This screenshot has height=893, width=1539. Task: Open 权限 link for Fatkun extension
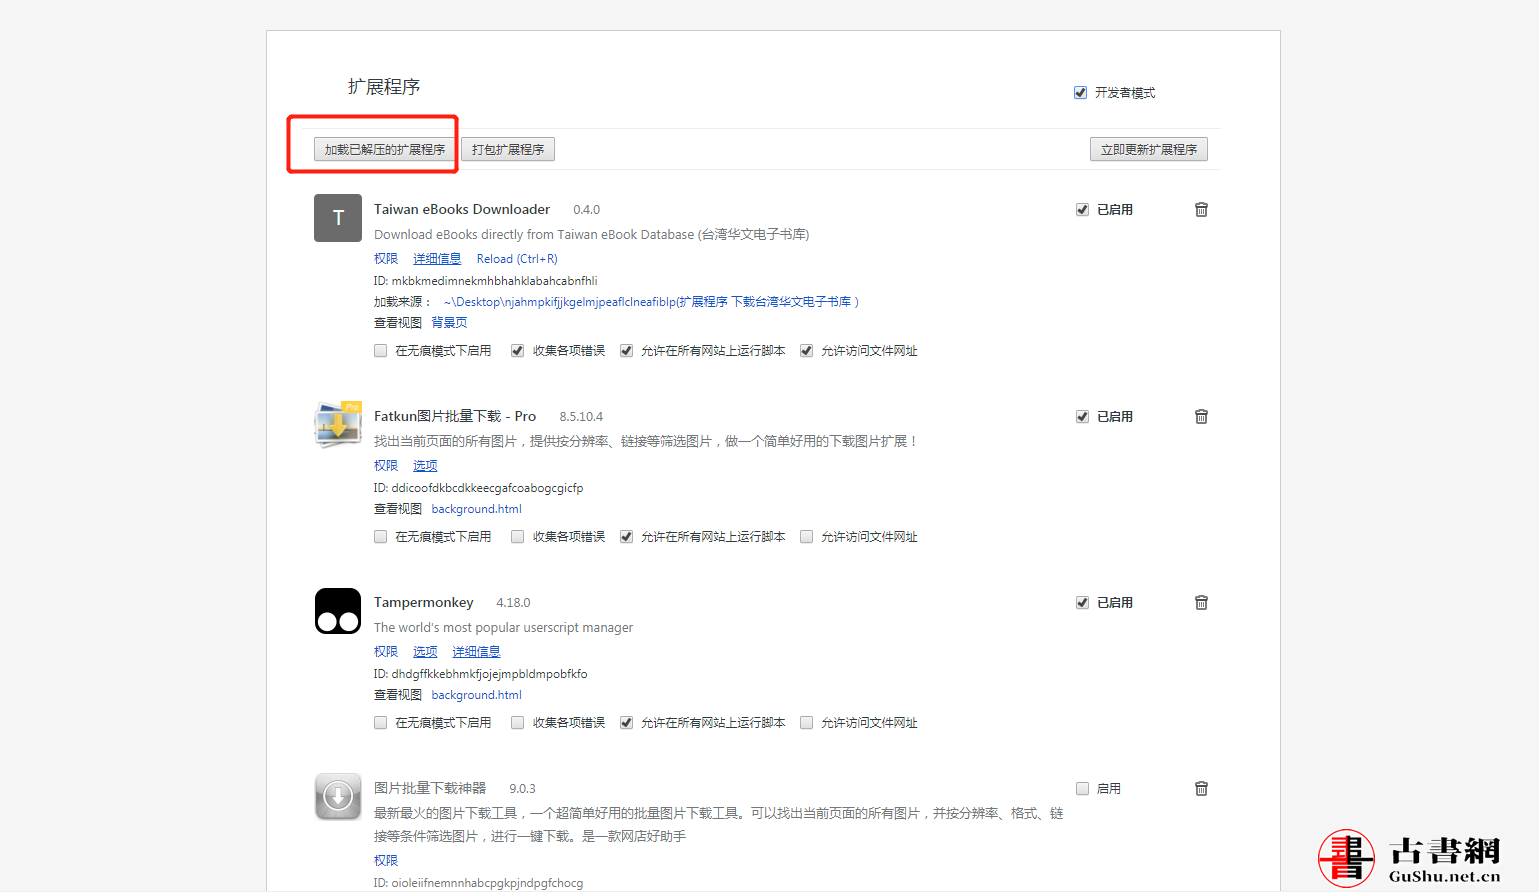(x=386, y=466)
